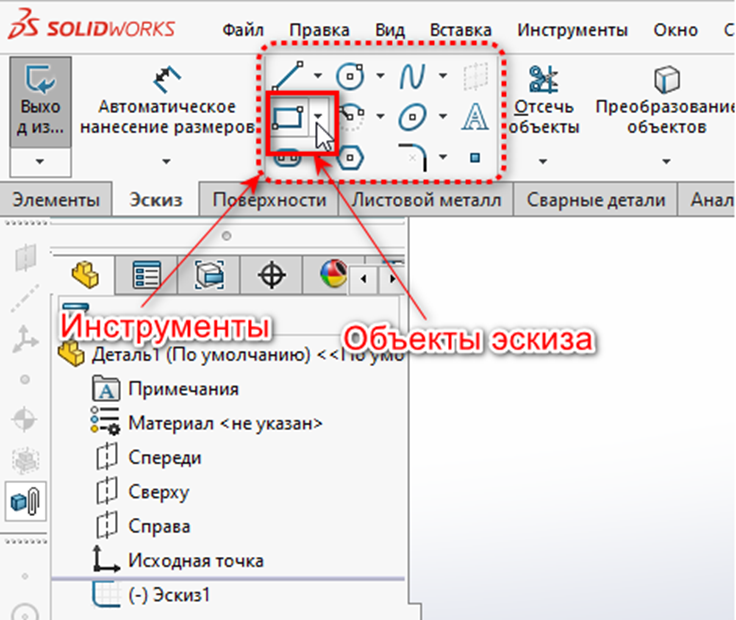Open the Инструменты menu

[x=572, y=30]
